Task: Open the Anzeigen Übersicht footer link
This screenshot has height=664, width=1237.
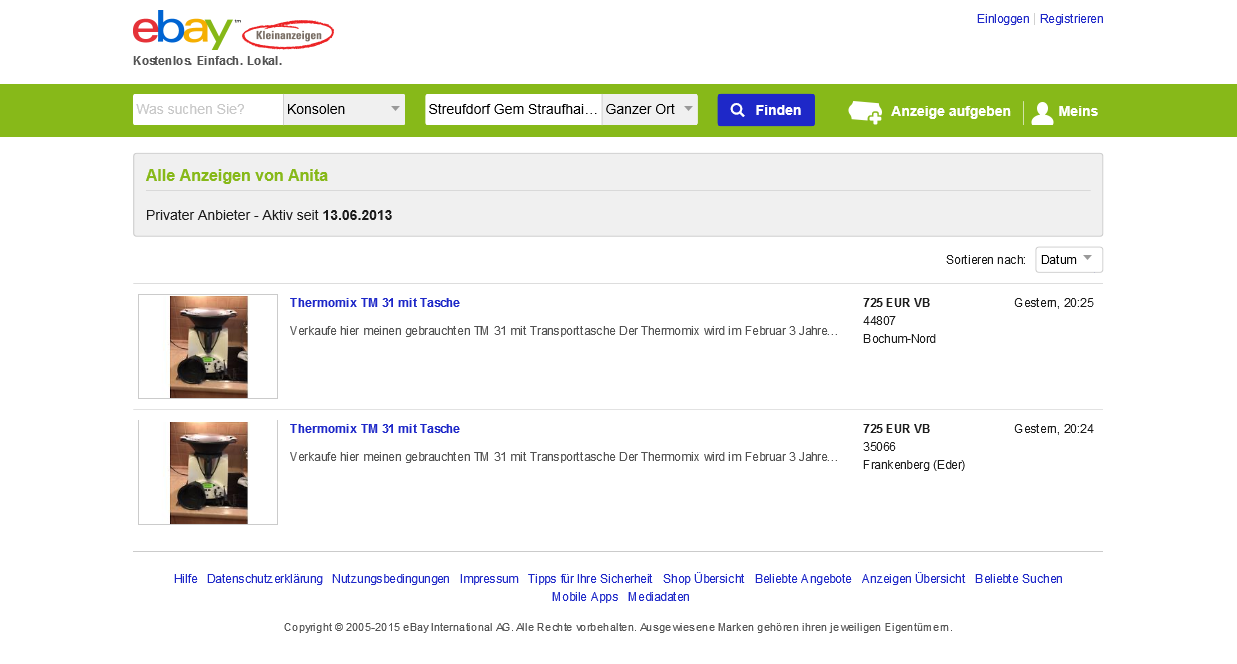Action: 913,579
